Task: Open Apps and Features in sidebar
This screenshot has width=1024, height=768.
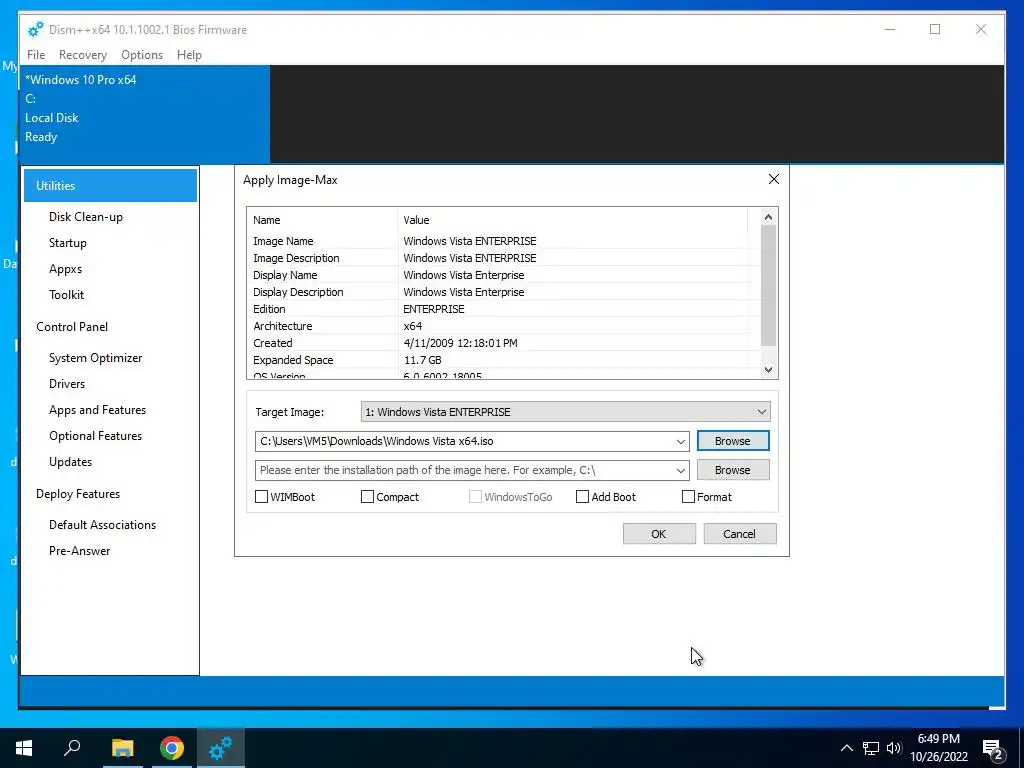Action: (x=97, y=410)
